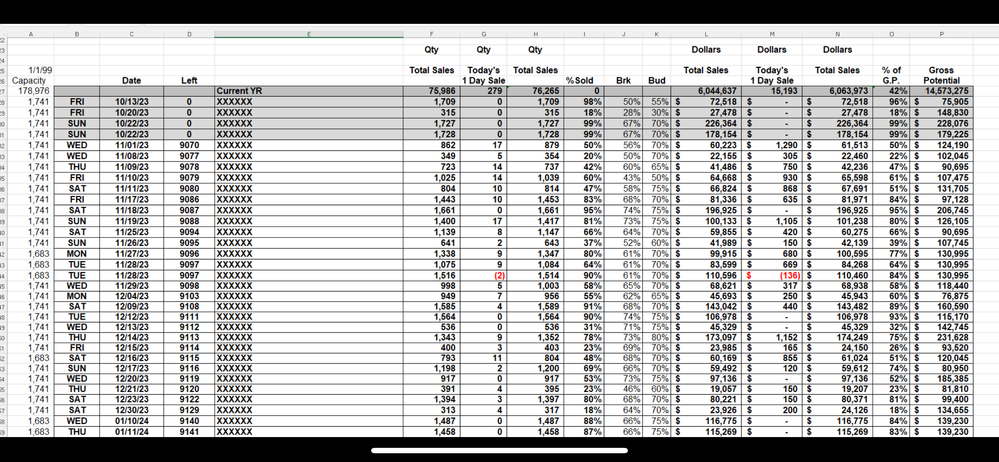Select the 206,745 gross potential cell
Image resolution: width=999 pixels, height=462 pixels.
tap(940, 210)
